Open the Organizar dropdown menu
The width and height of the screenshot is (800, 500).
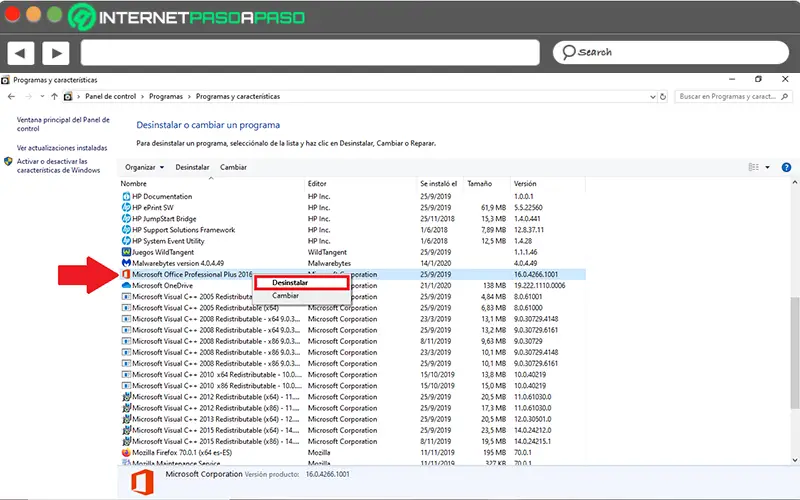144,167
